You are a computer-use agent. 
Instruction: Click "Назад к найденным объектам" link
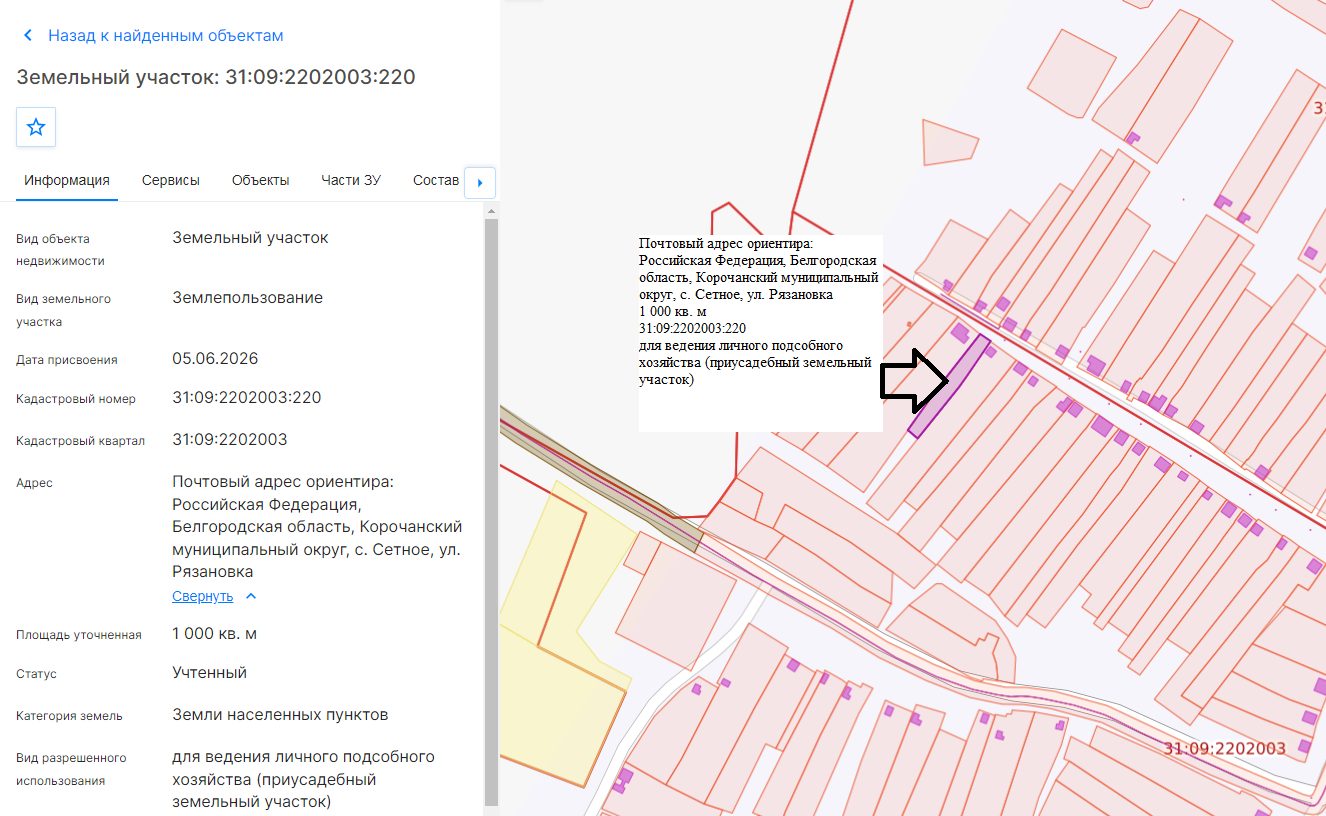pyautogui.click(x=166, y=35)
